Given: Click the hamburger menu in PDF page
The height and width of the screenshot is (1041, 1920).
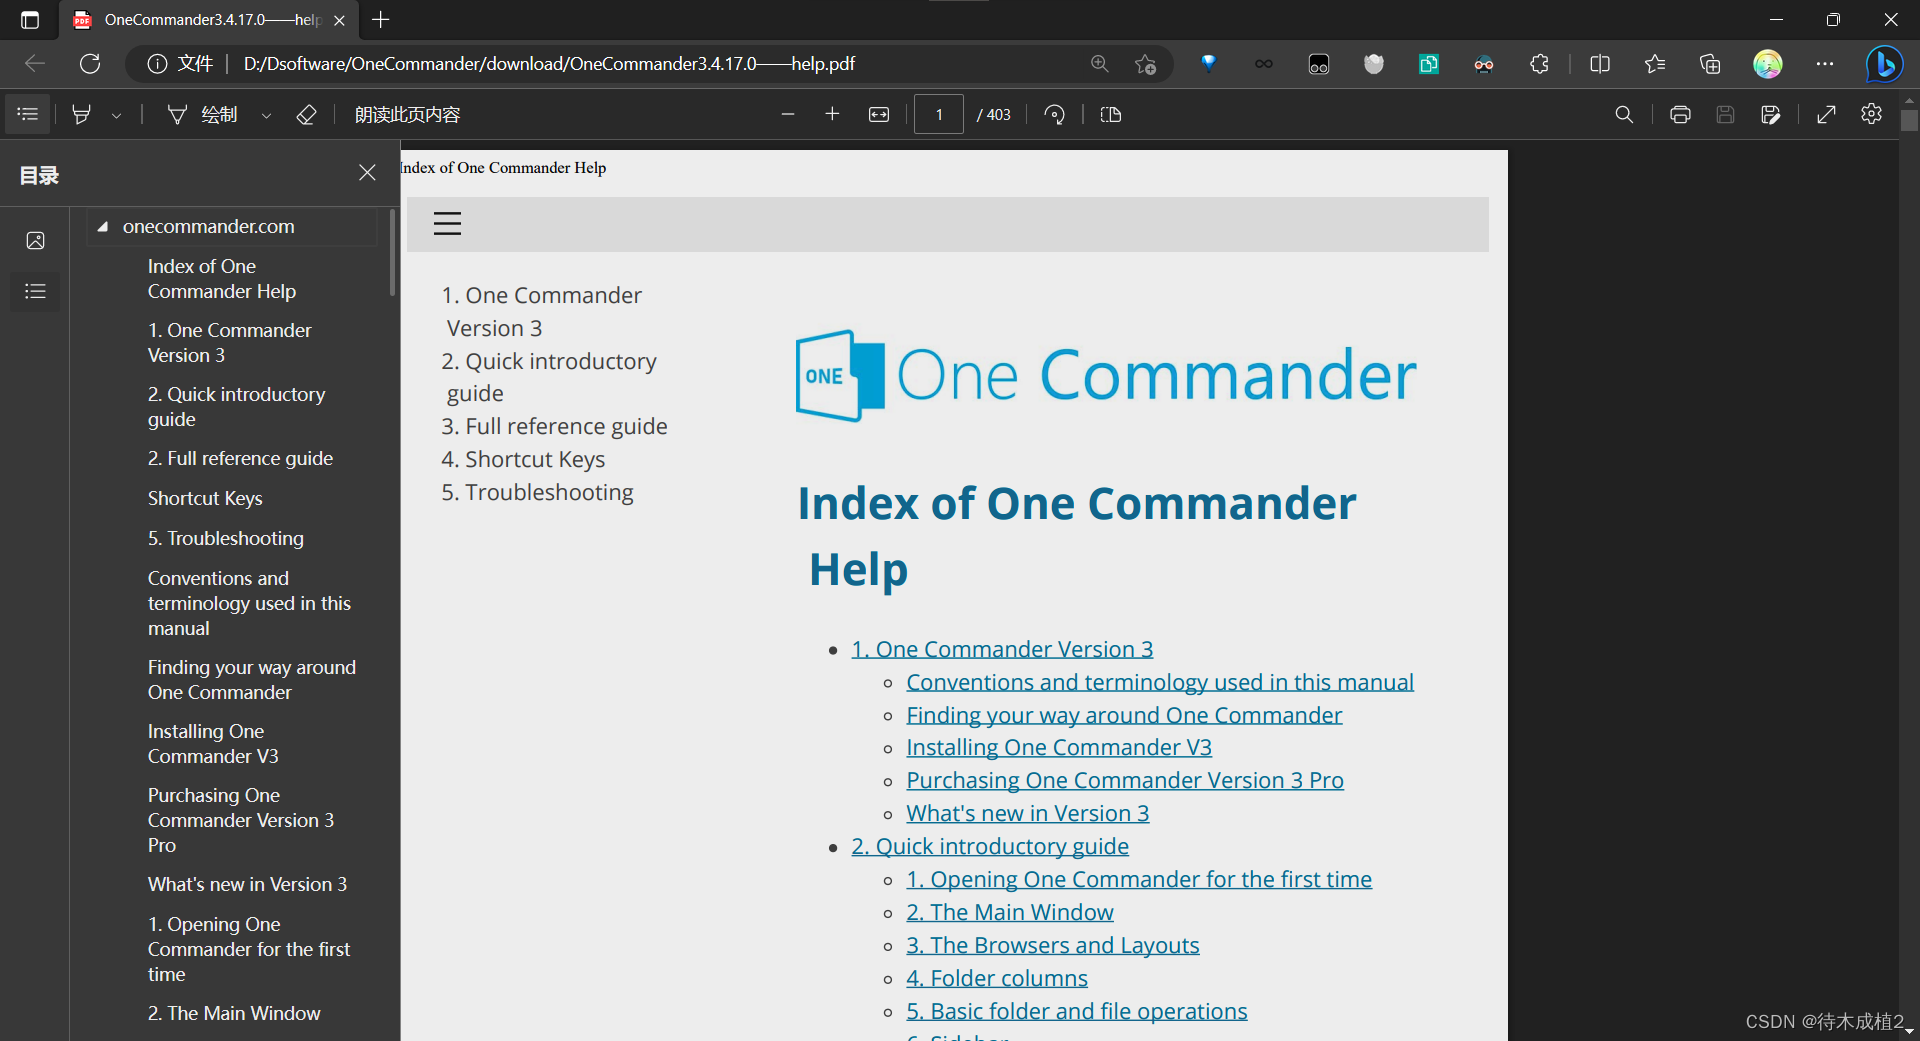Looking at the screenshot, I should coord(447,224).
